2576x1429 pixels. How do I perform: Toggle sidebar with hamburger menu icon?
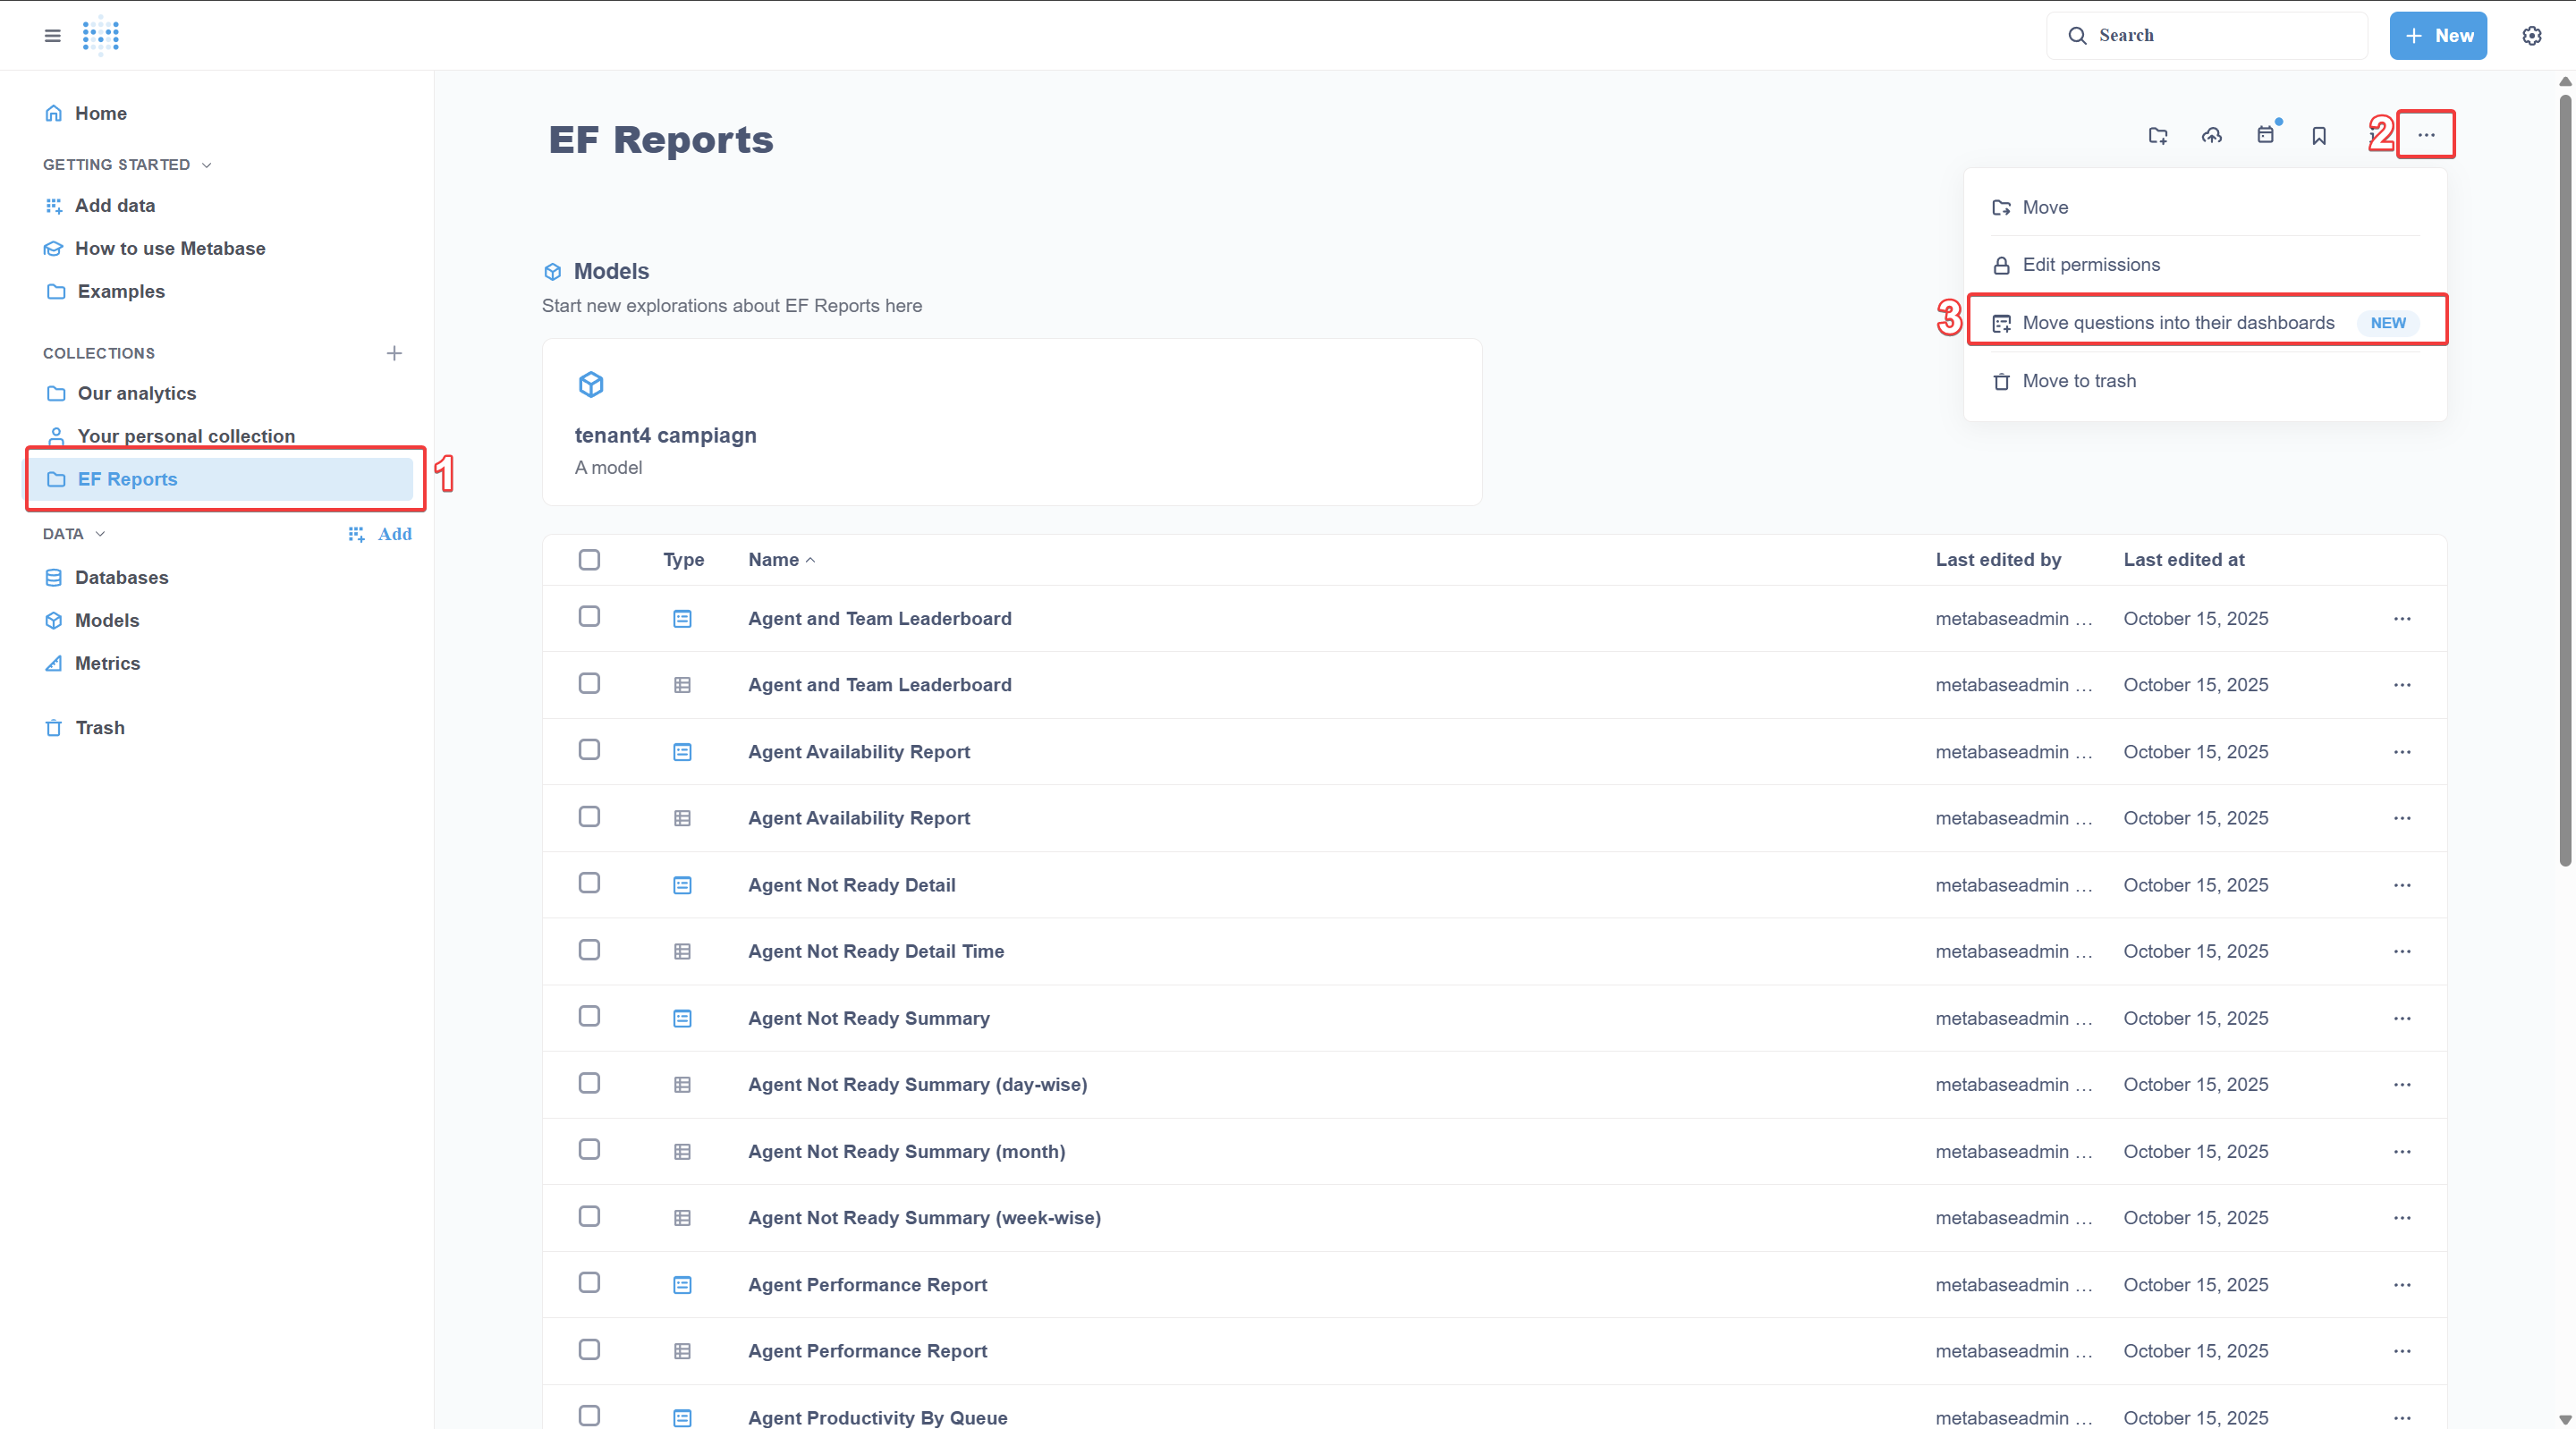click(x=53, y=36)
